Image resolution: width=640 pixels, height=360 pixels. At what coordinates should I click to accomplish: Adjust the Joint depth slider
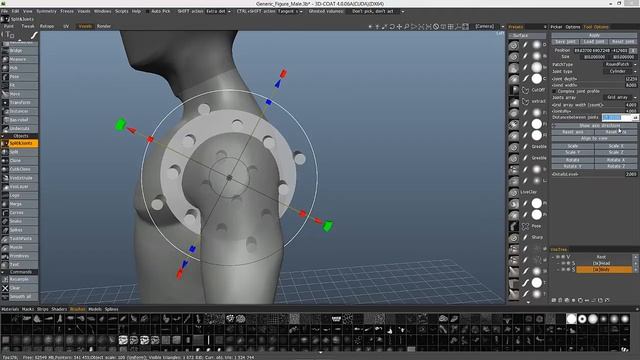pos(594,79)
